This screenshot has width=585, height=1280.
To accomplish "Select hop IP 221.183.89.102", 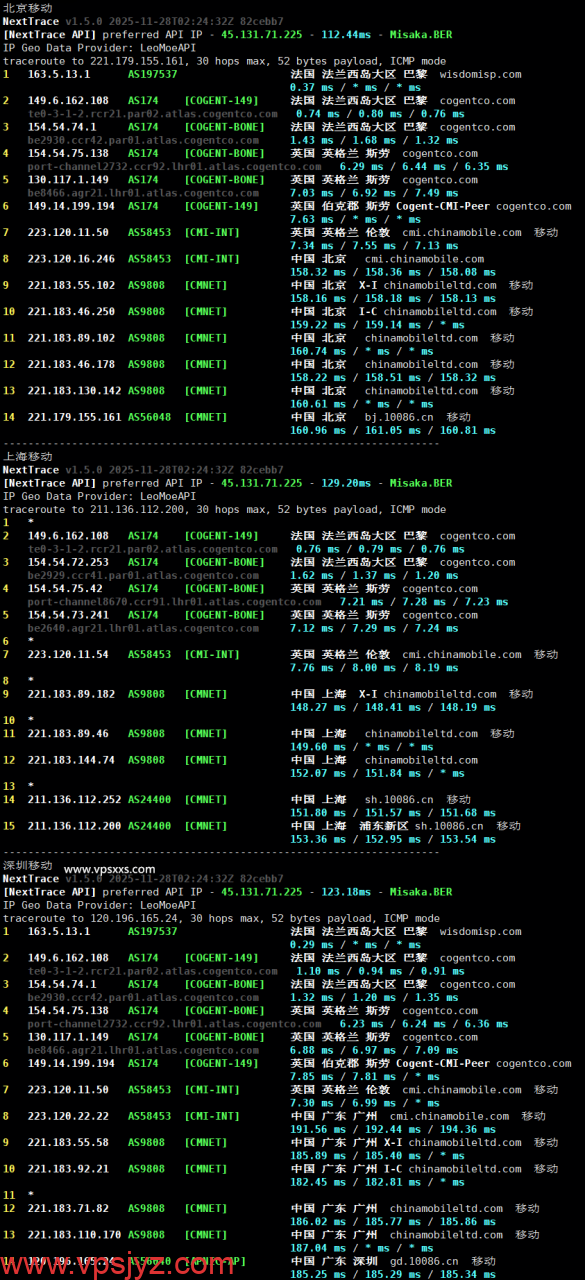I will 71,338.
